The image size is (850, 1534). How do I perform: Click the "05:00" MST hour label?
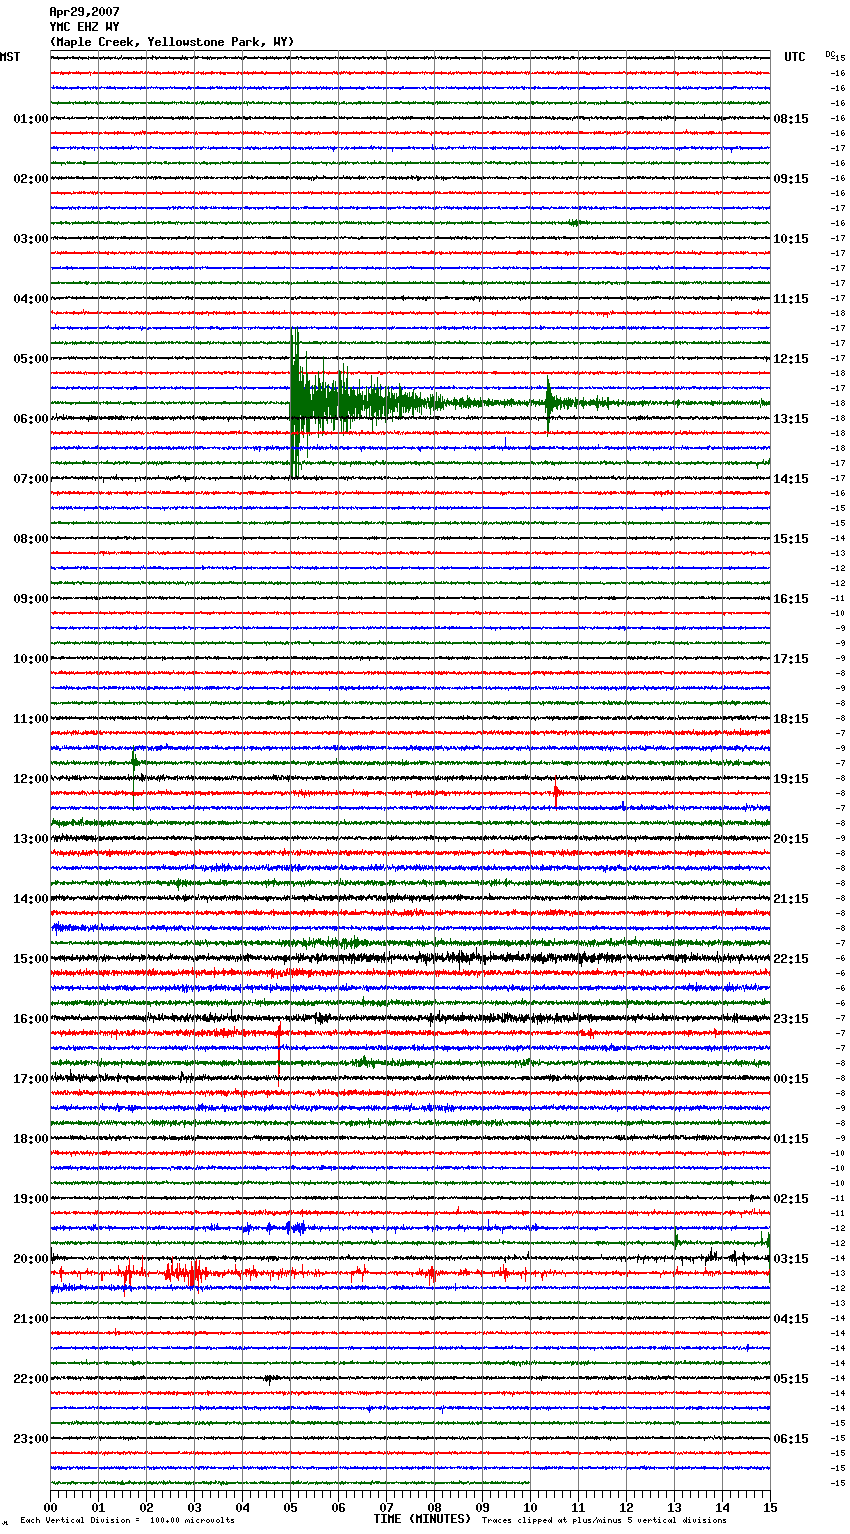[31, 359]
